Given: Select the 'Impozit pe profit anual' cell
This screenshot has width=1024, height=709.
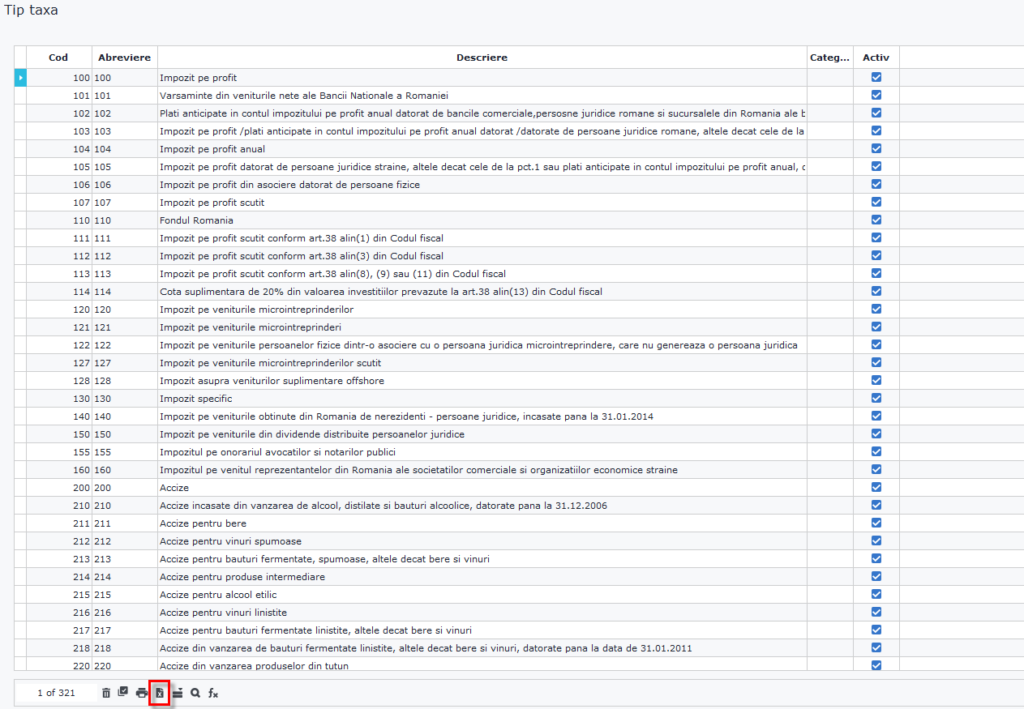Looking at the screenshot, I should point(212,148).
